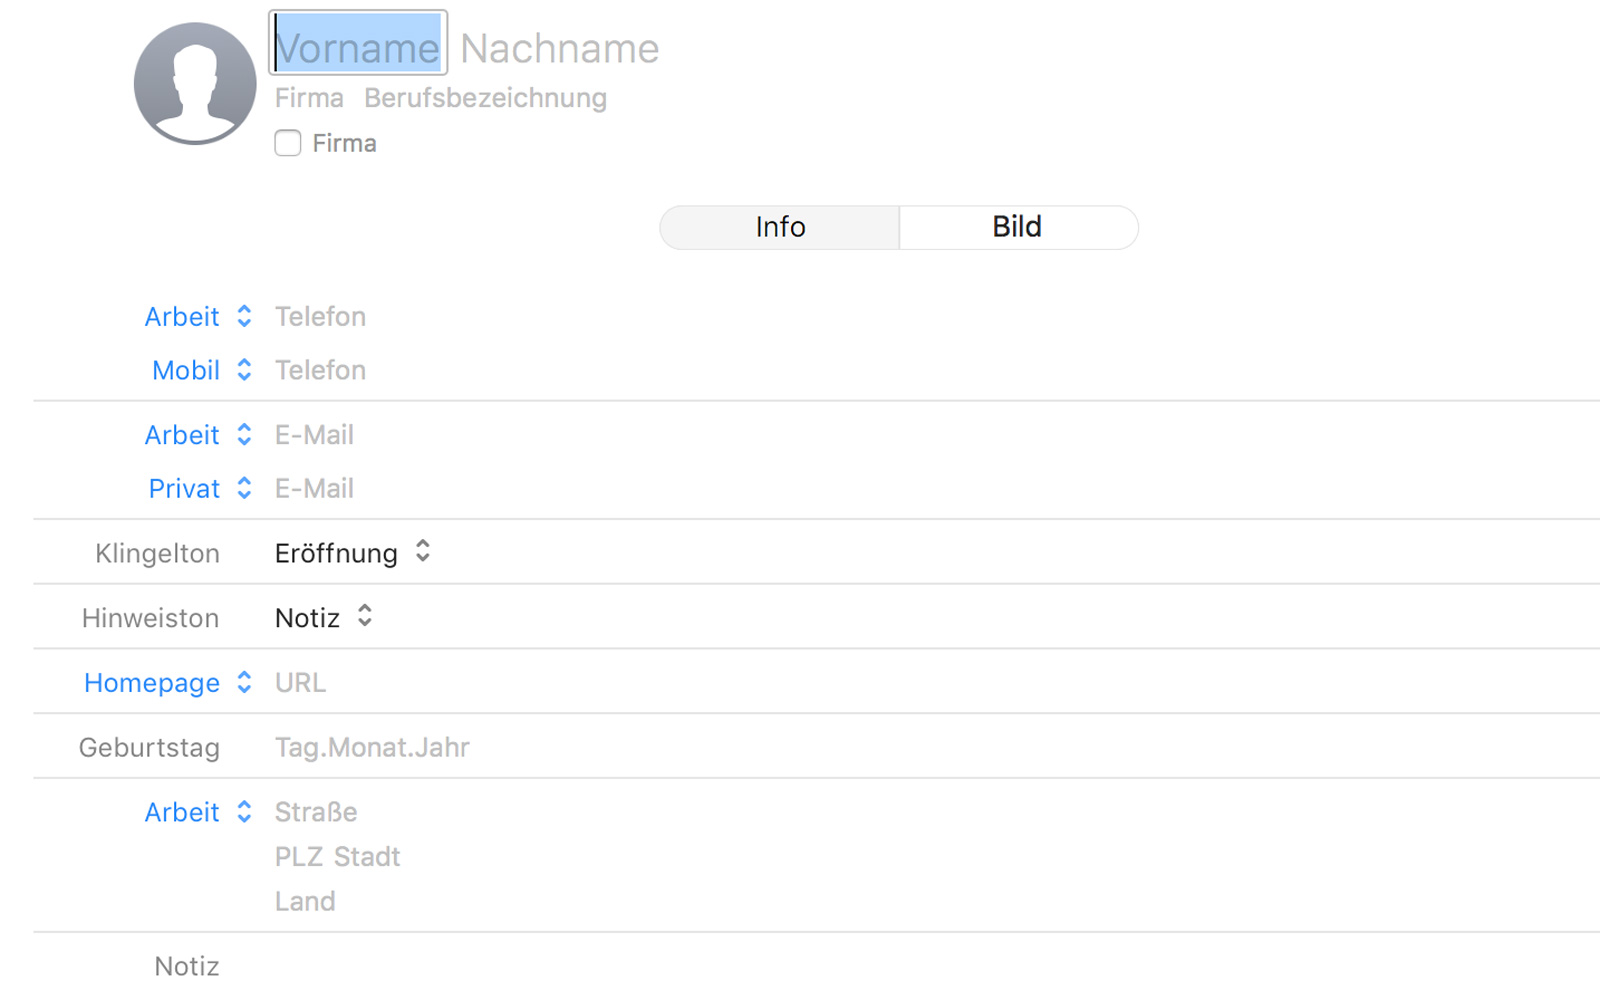The height and width of the screenshot is (1000, 1600).
Task: Click the contact avatar placeholder picture
Action: pos(195,84)
